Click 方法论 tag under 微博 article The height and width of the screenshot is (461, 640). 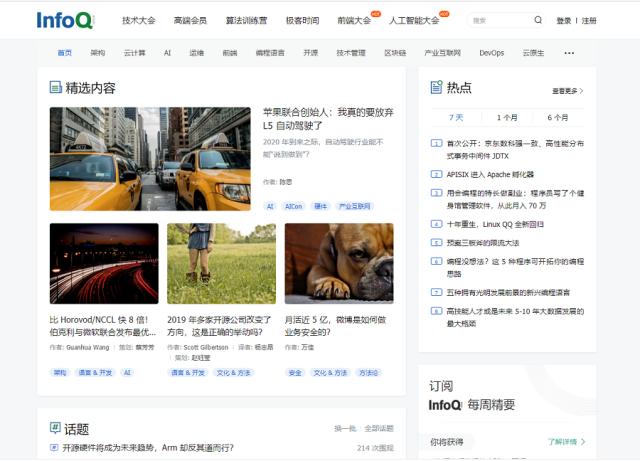[368, 372]
